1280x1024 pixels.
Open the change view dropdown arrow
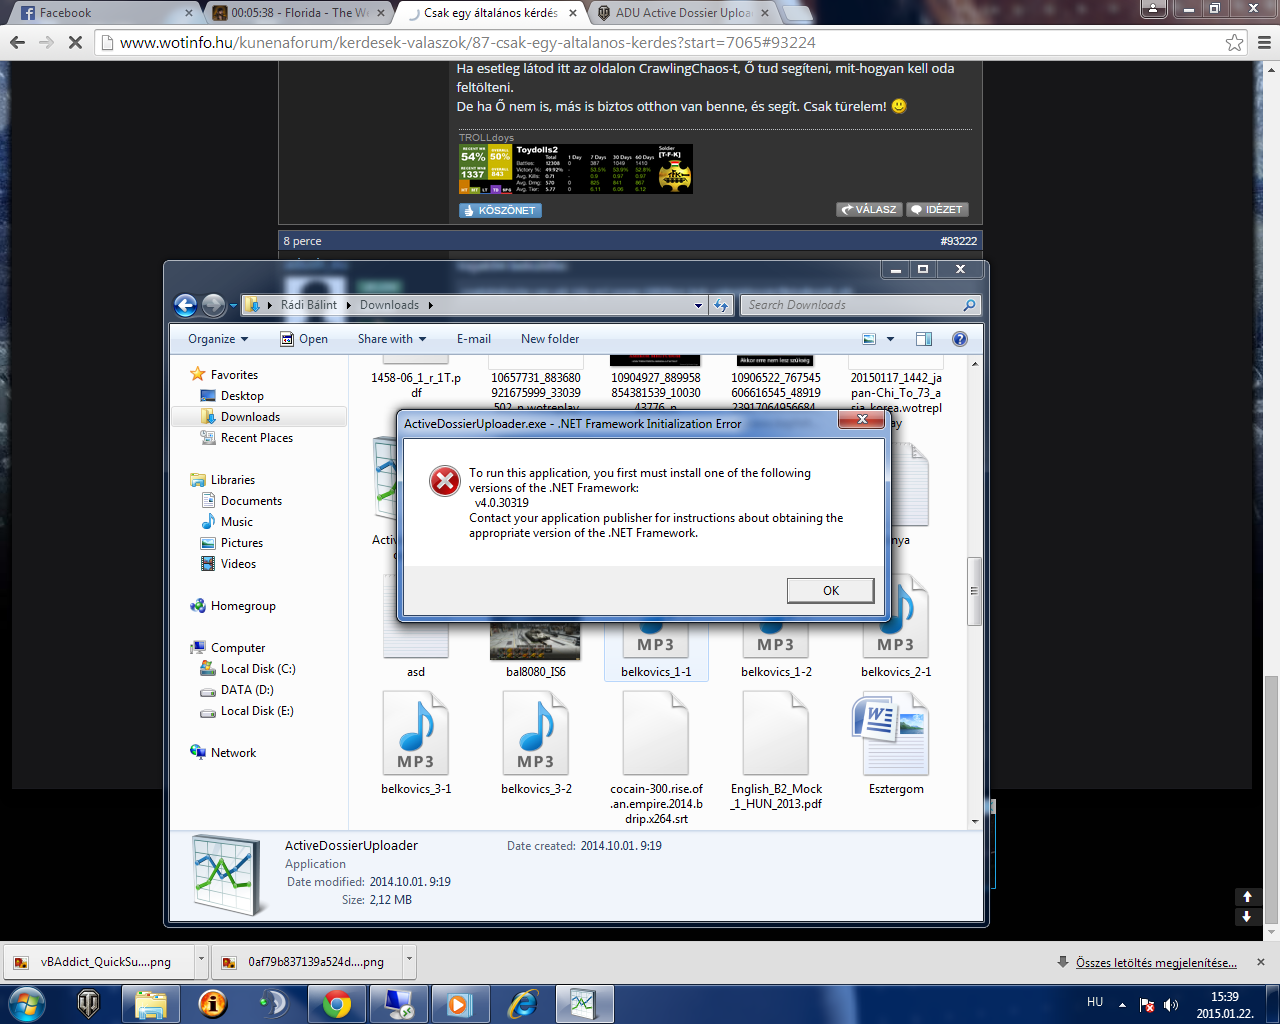coord(890,339)
